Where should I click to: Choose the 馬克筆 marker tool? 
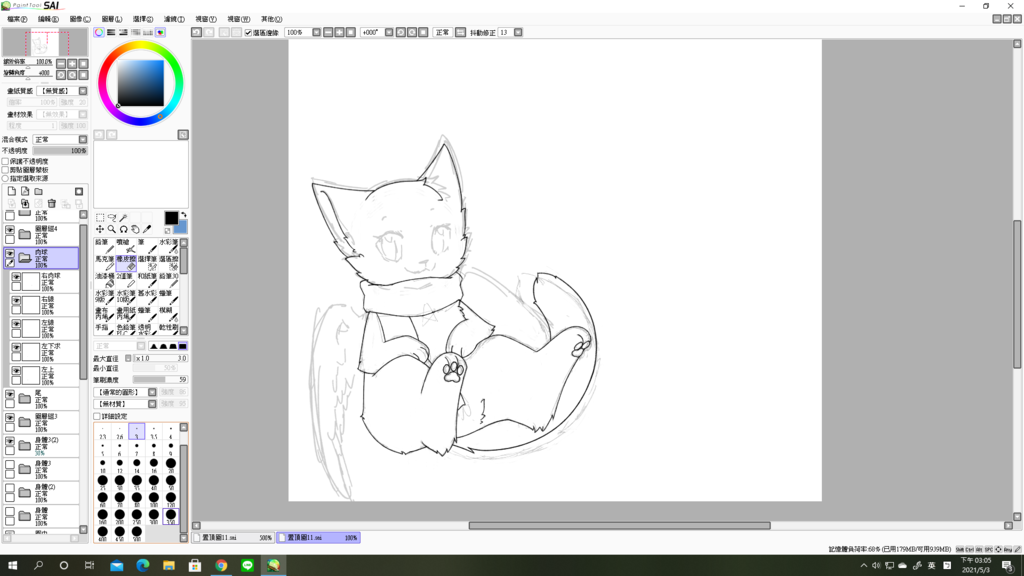[x=104, y=263]
